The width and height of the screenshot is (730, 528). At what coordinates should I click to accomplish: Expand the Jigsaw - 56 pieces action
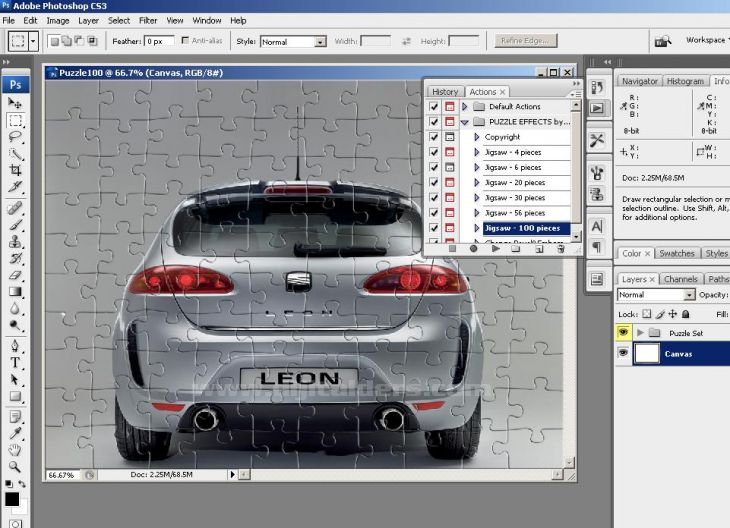point(477,213)
